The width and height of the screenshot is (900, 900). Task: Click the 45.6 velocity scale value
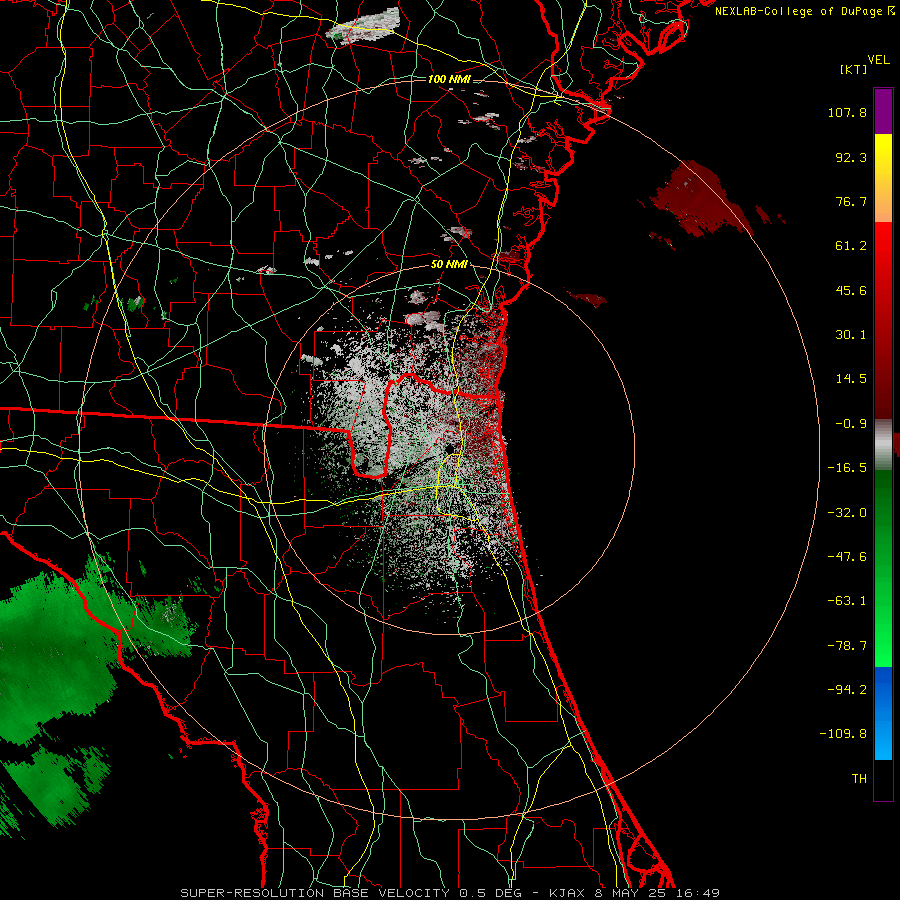pos(851,290)
